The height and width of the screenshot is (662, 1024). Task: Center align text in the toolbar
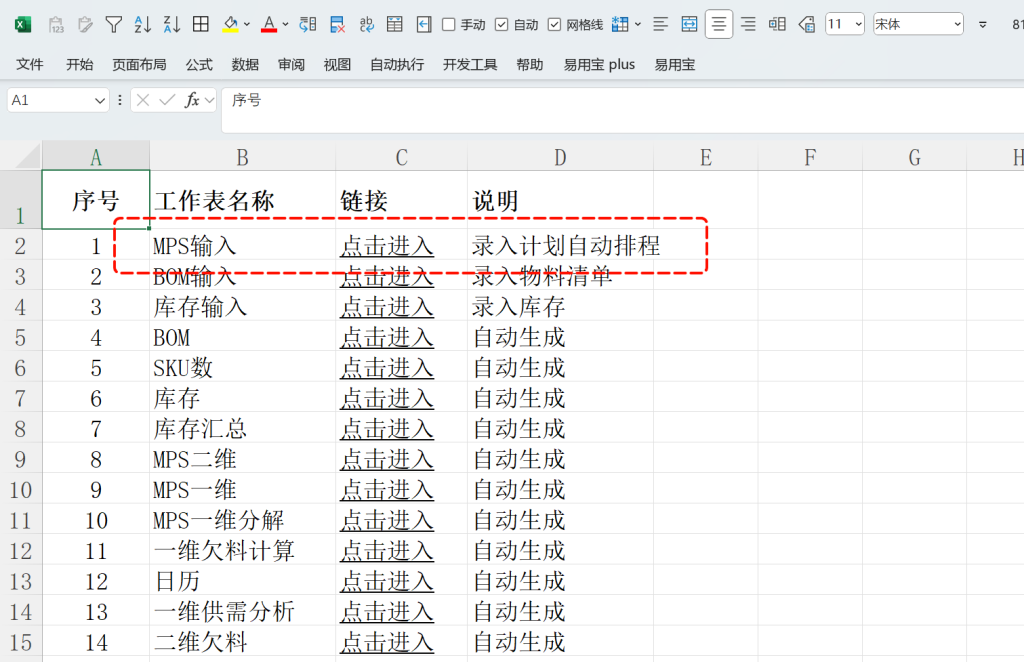[718, 25]
